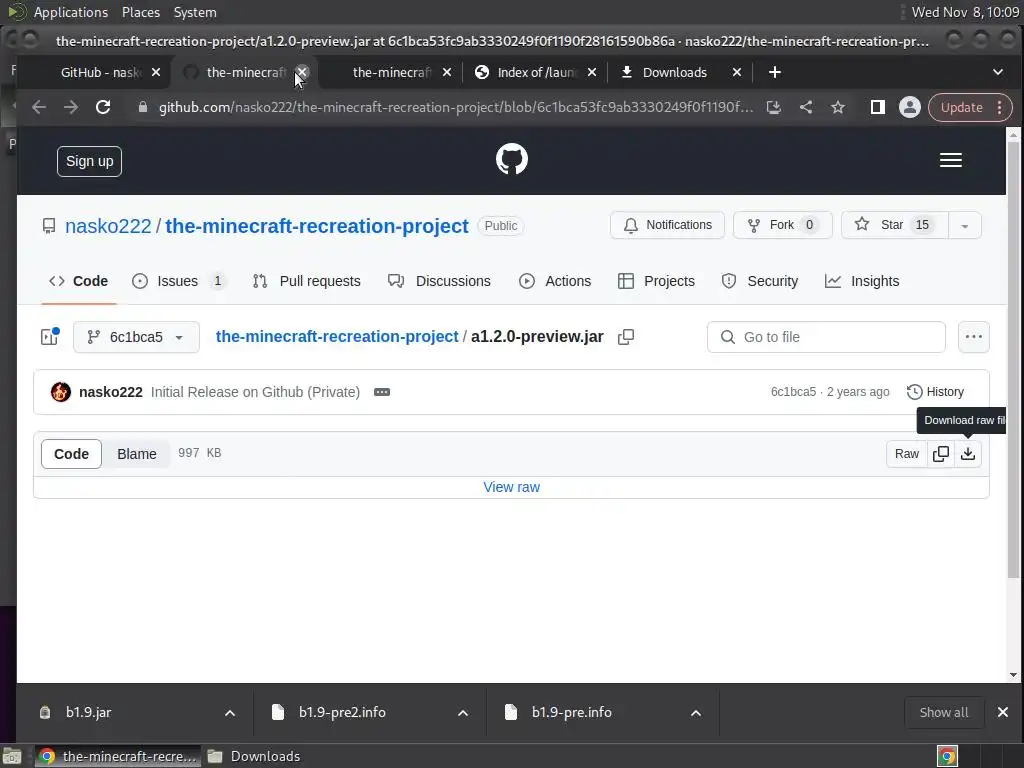This screenshot has height=768, width=1024.
Task: Switch to Blame view
Action: 136,454
